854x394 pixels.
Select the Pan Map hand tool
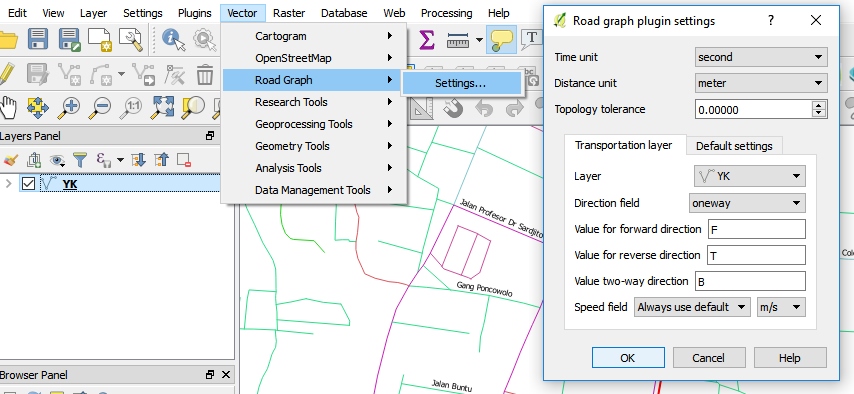(x=8, y=107)
